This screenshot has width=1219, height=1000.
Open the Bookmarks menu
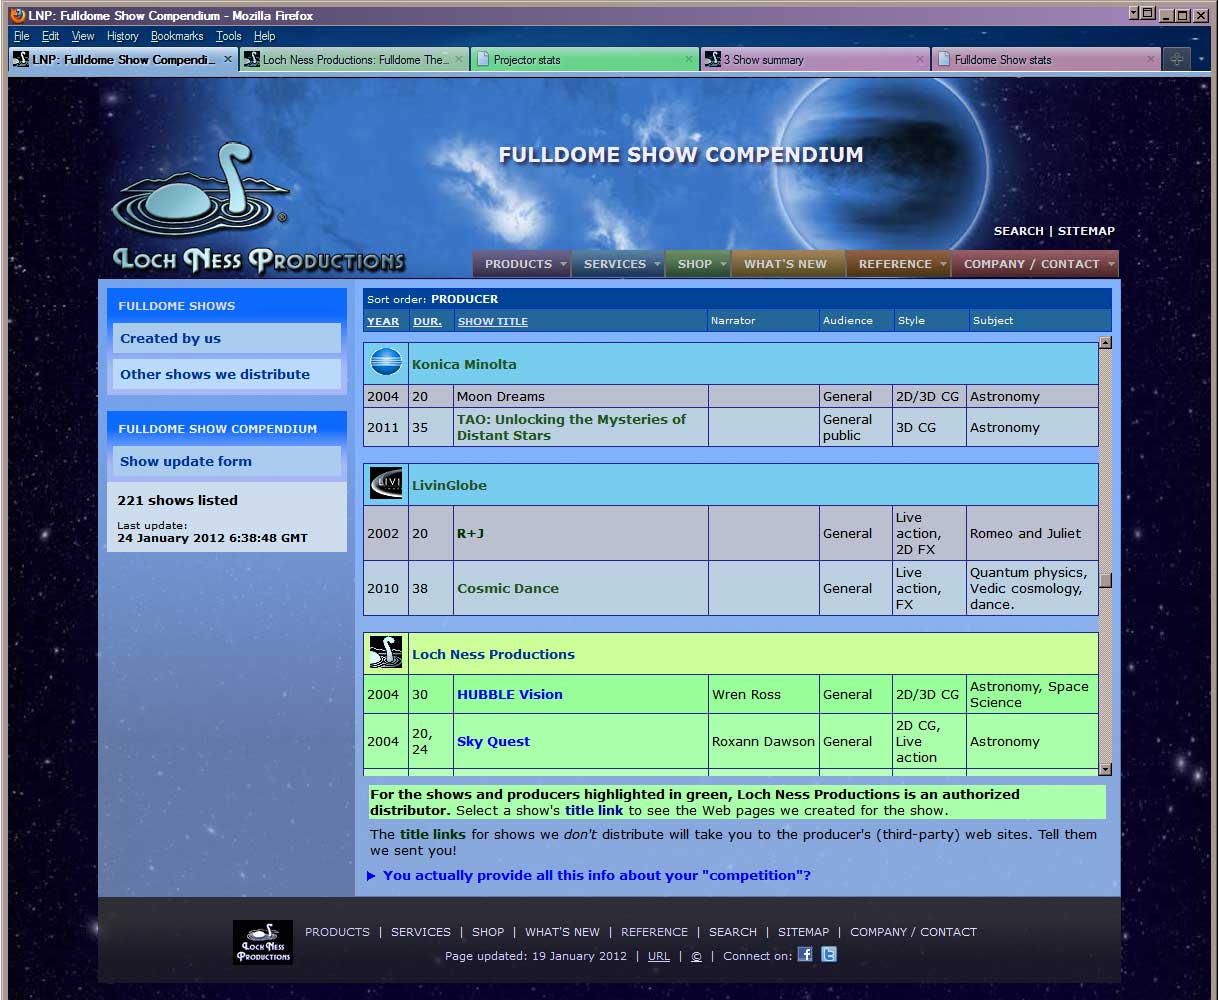(x=177, y=36)
